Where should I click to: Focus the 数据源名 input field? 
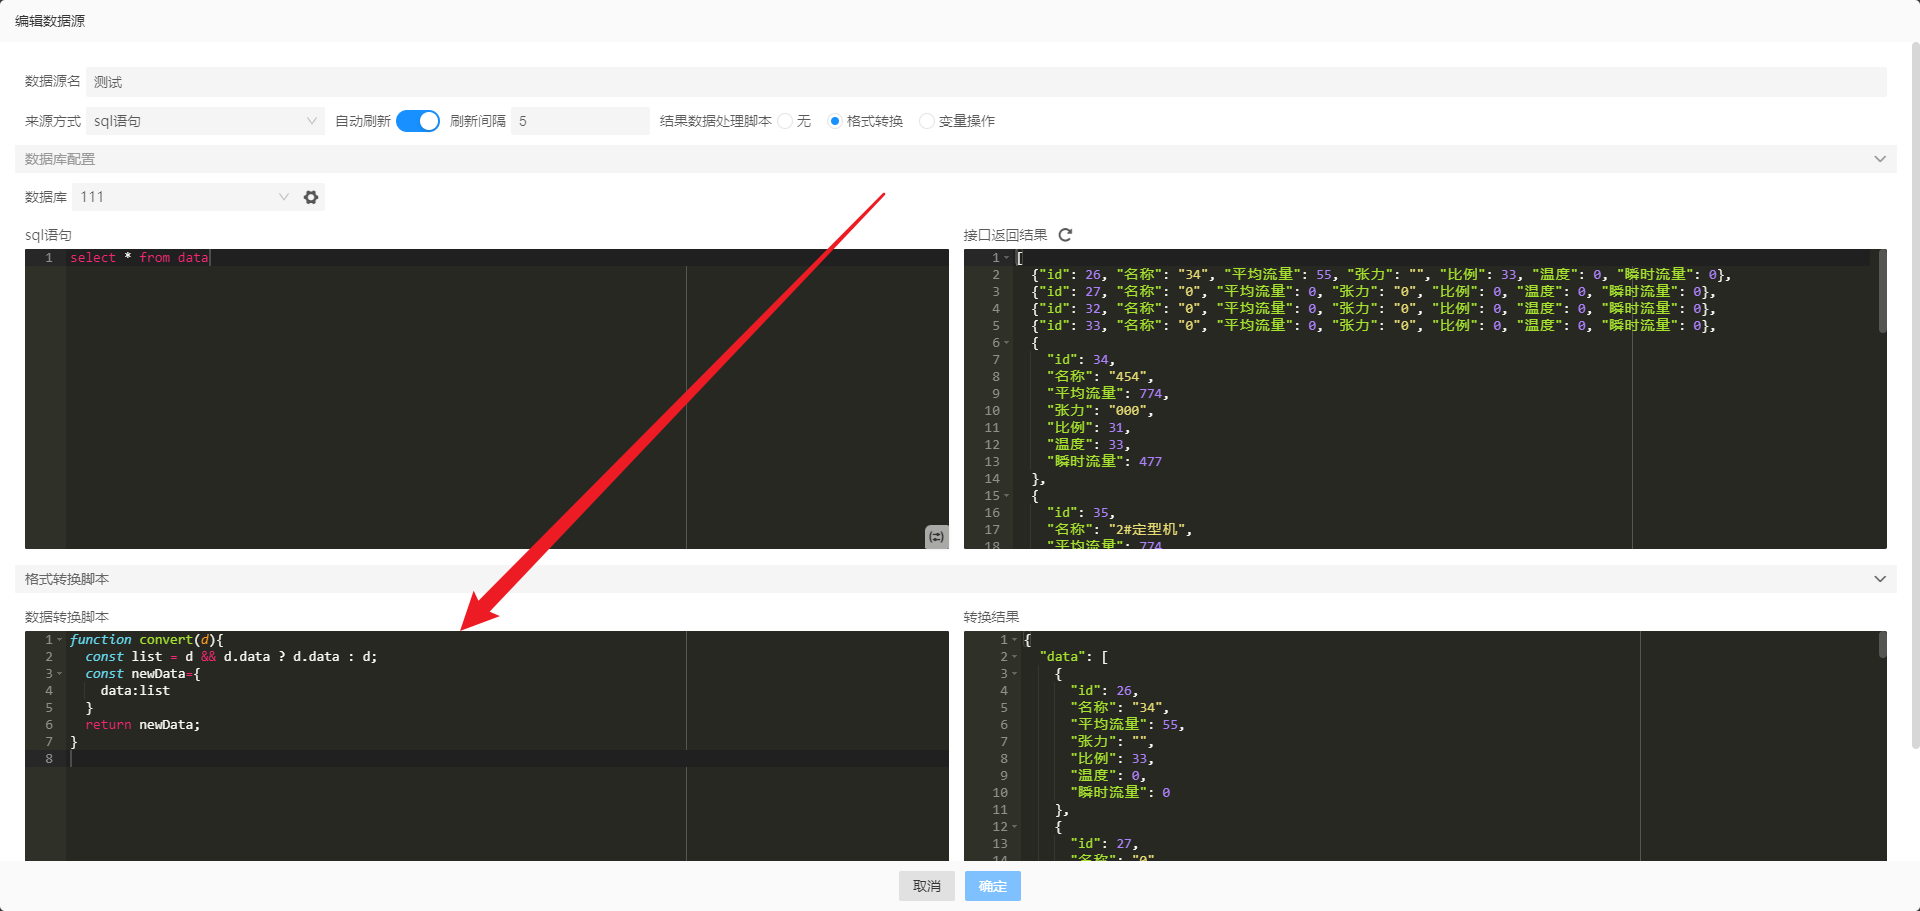986,82
